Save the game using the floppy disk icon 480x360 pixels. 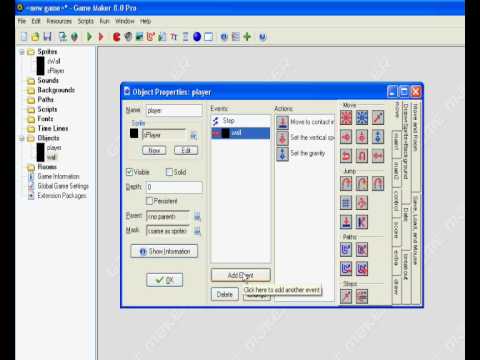tap(47, 36)
